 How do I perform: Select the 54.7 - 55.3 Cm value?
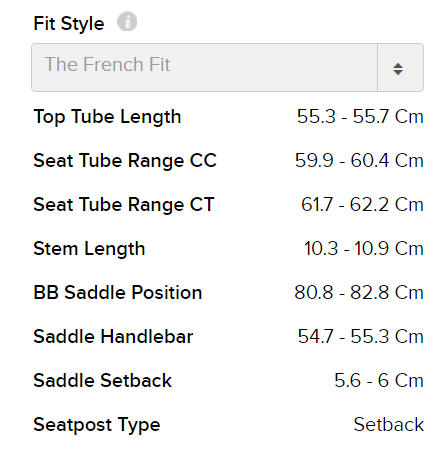[x=361, y=336]
